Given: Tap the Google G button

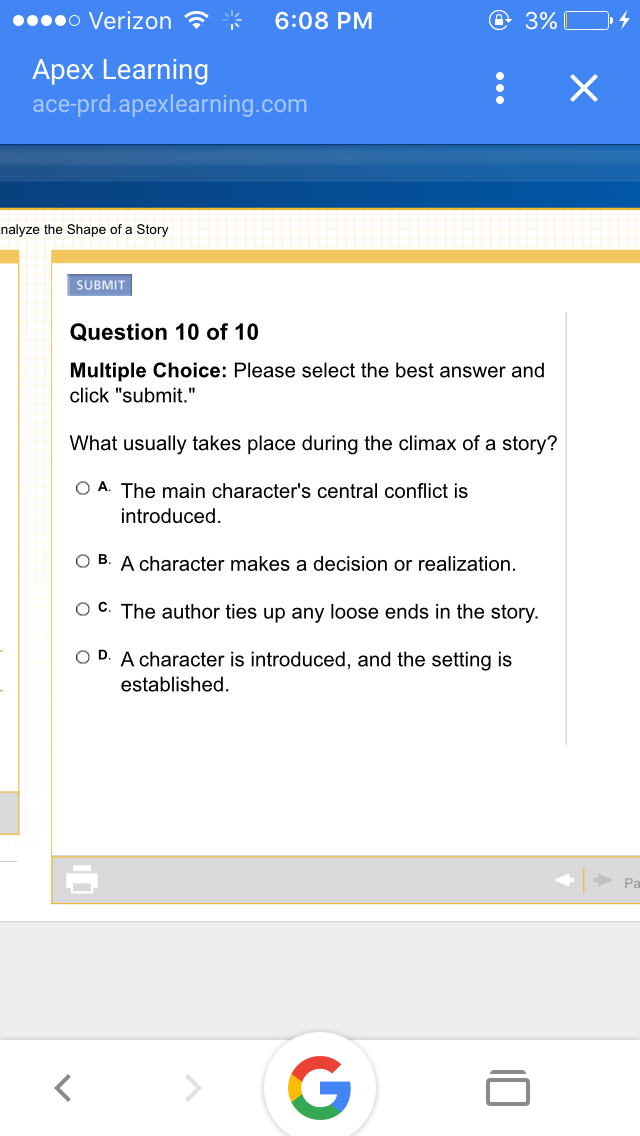Looking at the screenshot, I should pos(320,1086).
